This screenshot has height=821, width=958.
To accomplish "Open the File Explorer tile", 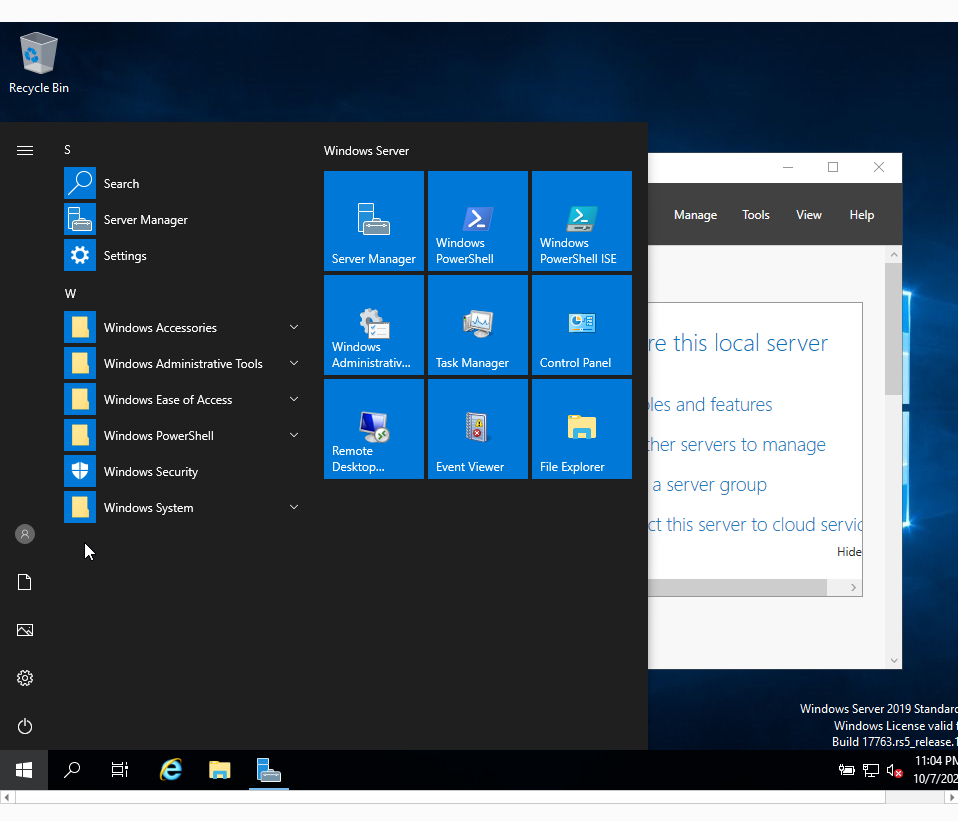I will coord(582,428).
